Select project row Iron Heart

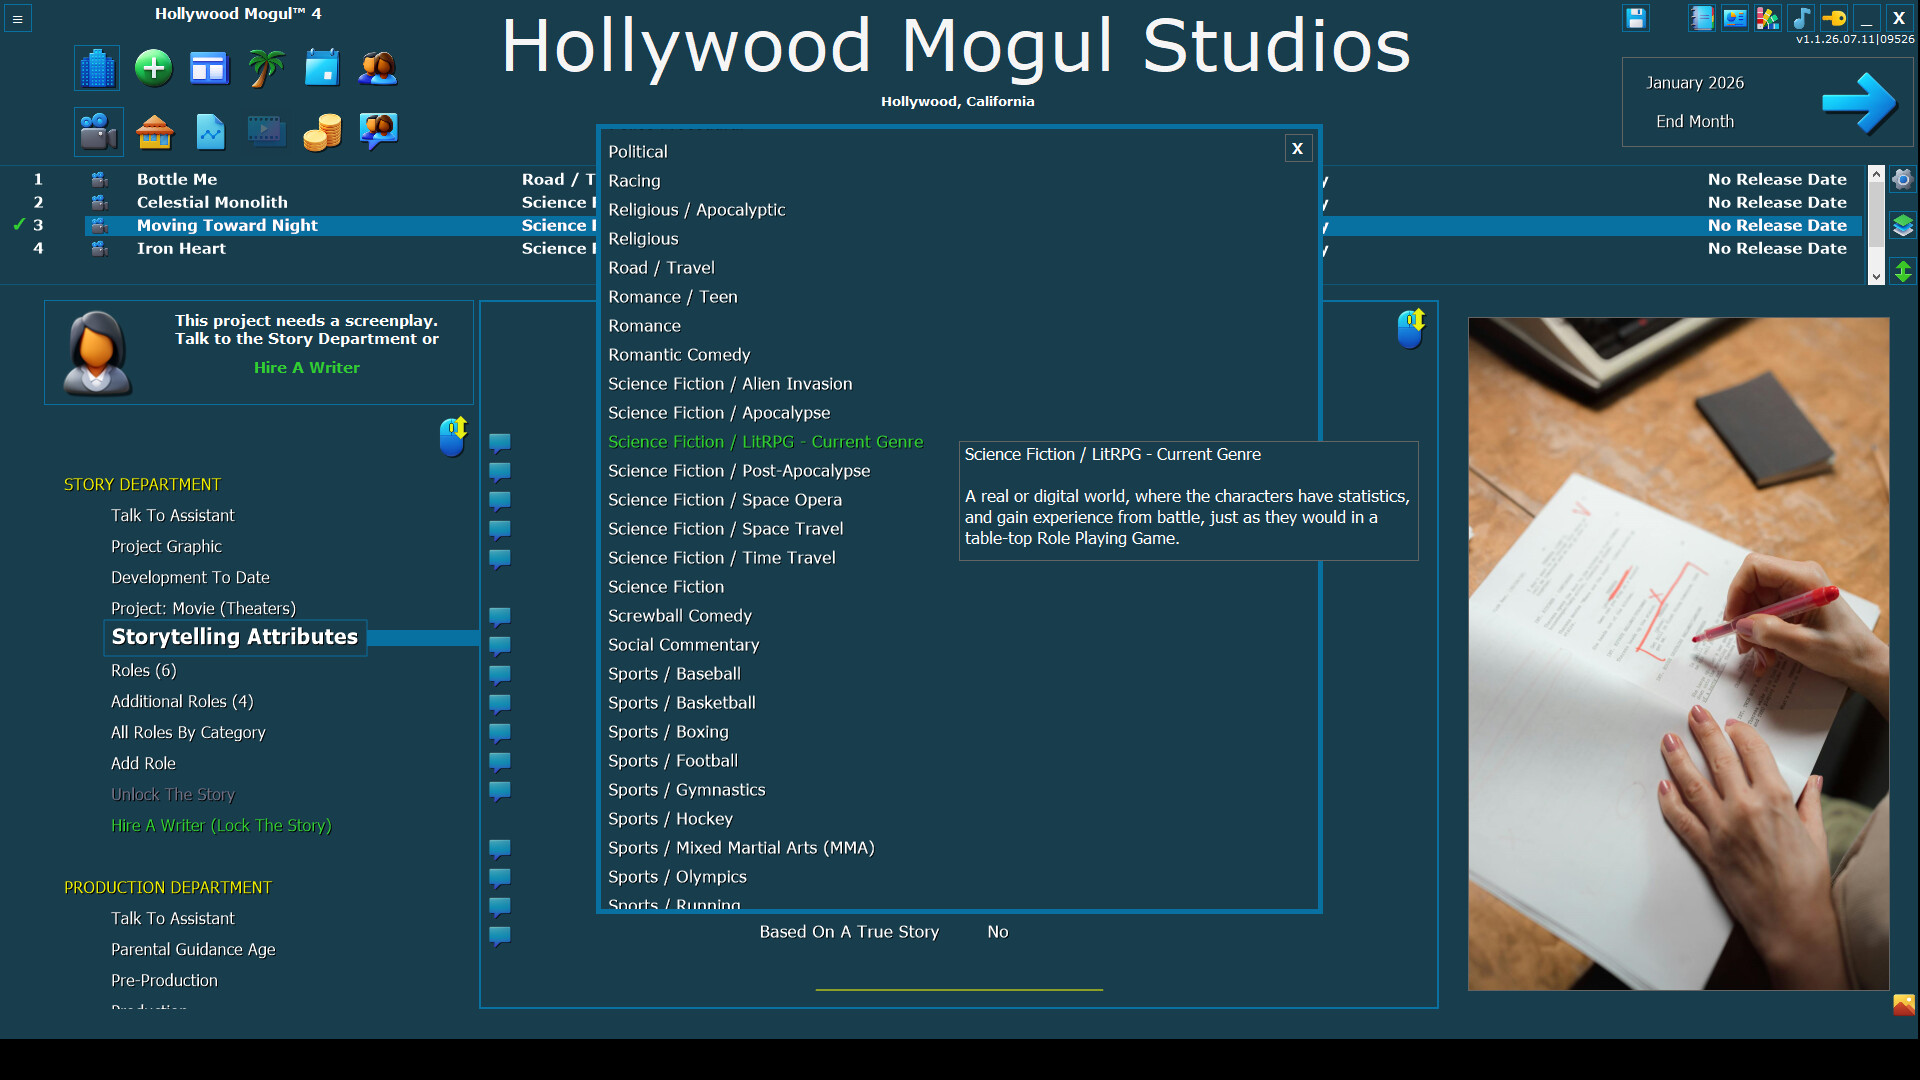point(181,248)
